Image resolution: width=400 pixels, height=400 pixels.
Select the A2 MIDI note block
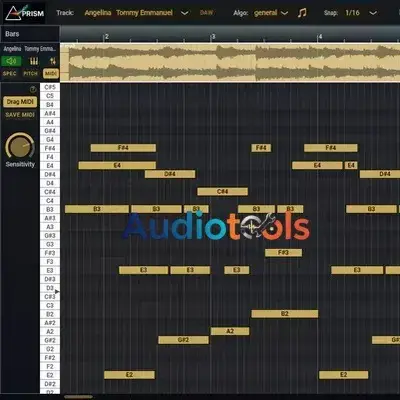pyautogui.click(x=230, y=331)
